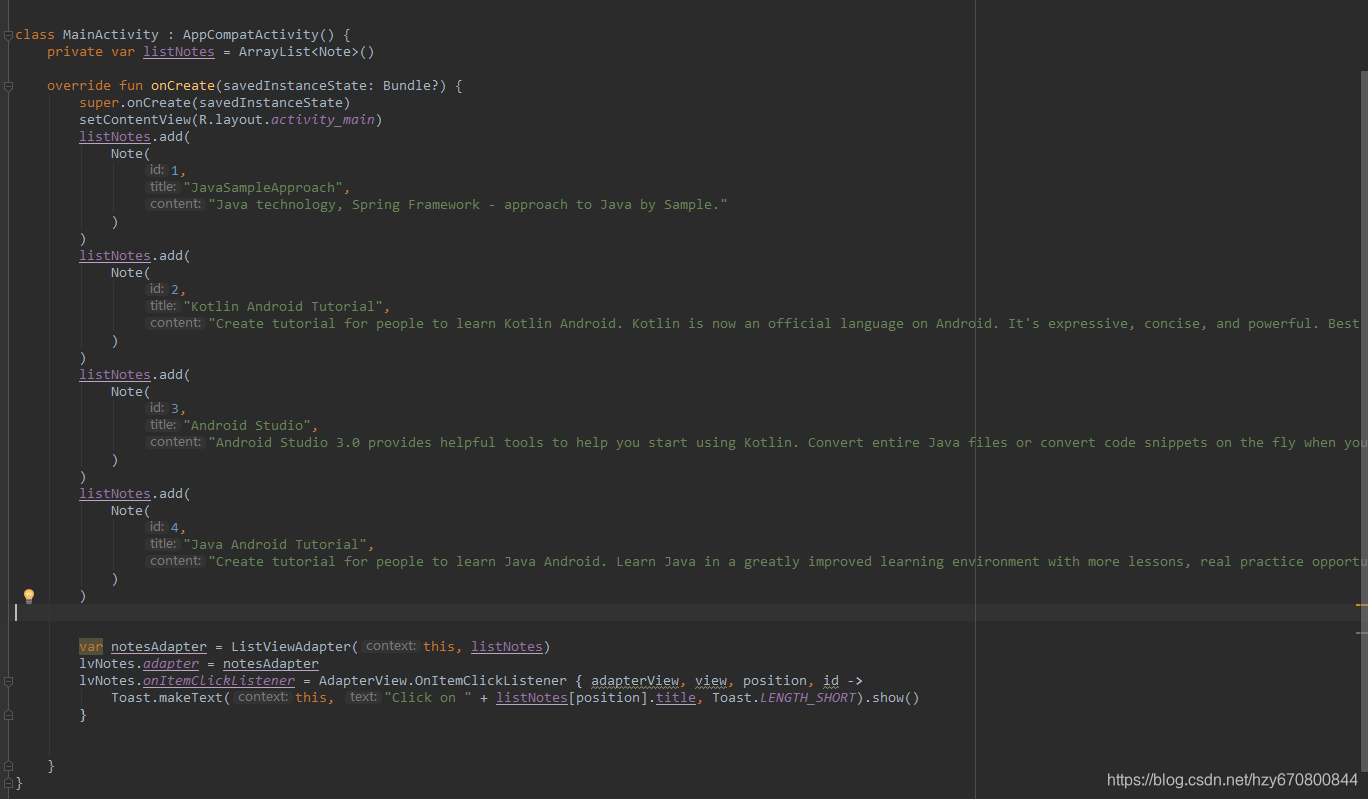Click the "Create tutorial for people to learn Kotlin Android" string
1368x799 pixels.
click(782, 324)
